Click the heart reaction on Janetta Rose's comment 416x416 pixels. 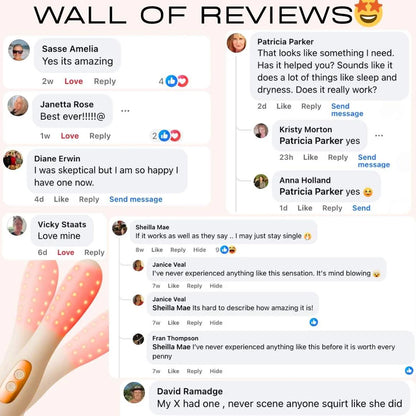175,136
